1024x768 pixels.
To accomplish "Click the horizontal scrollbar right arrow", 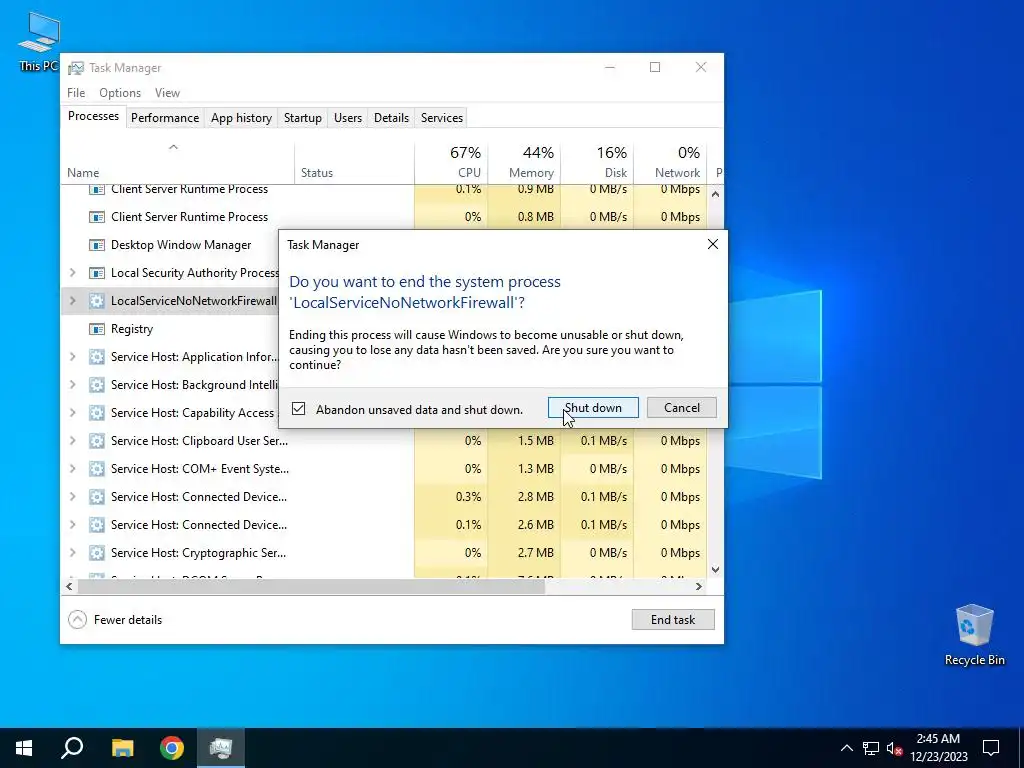I will (699, 586).
